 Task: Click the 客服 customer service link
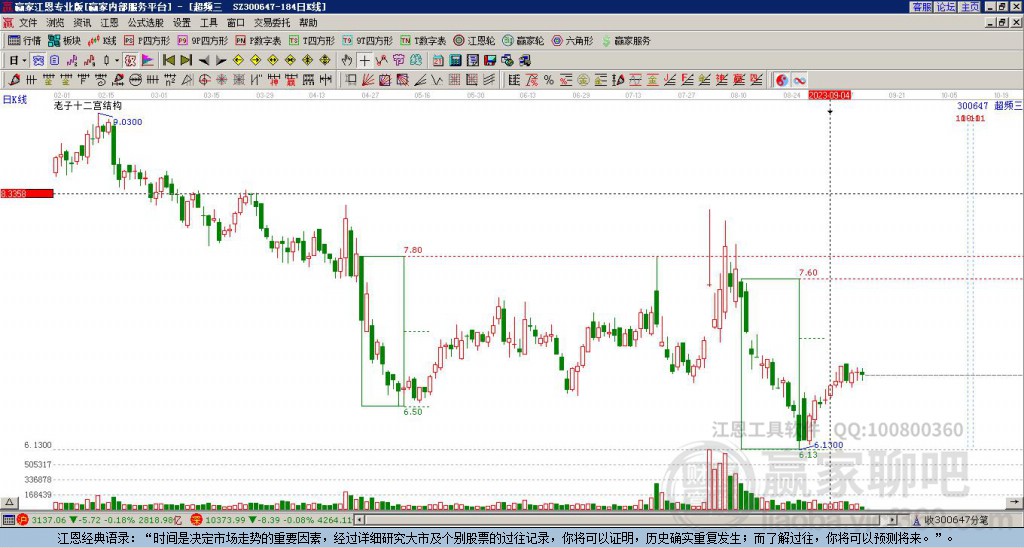tap(920, 7)
